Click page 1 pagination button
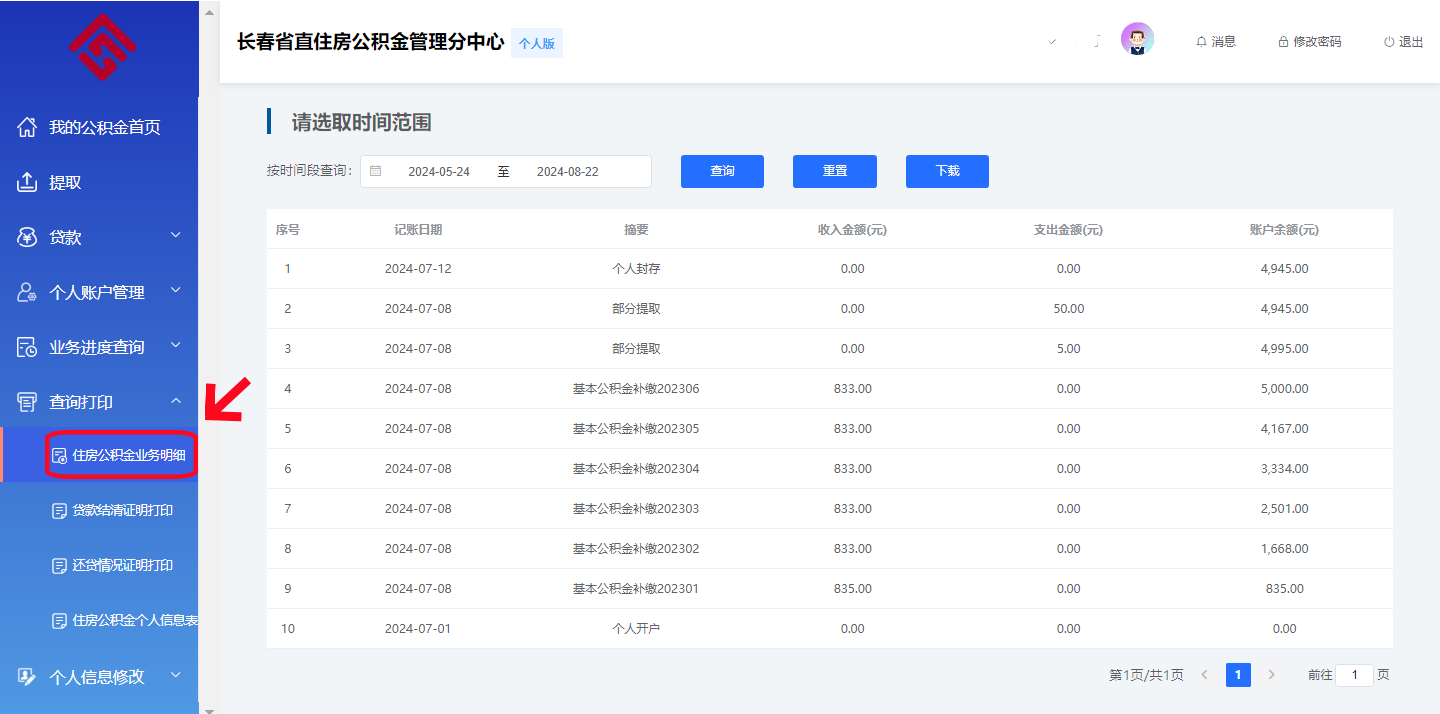 point(1238,675)
